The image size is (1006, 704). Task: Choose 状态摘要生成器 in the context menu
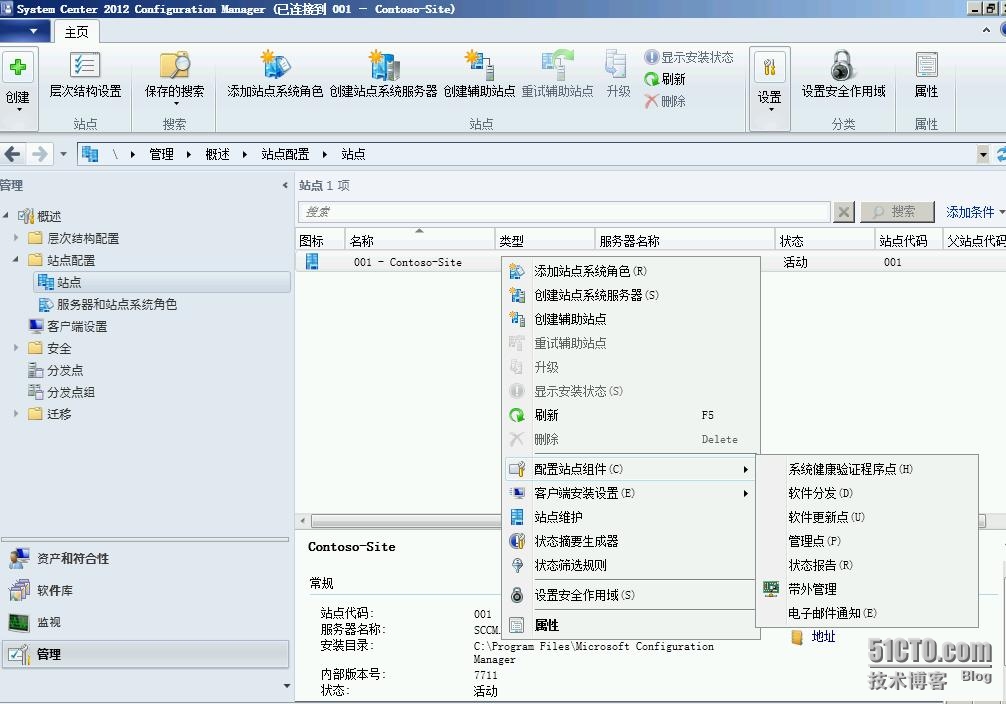pos(631,541)
